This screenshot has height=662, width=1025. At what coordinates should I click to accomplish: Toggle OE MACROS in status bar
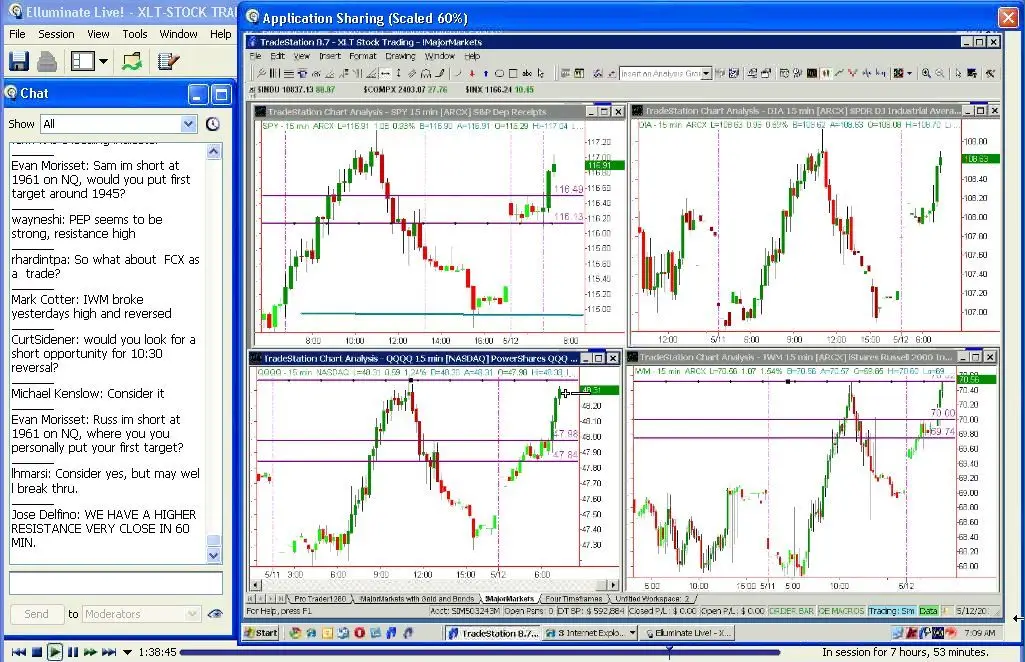pos(841,611)
